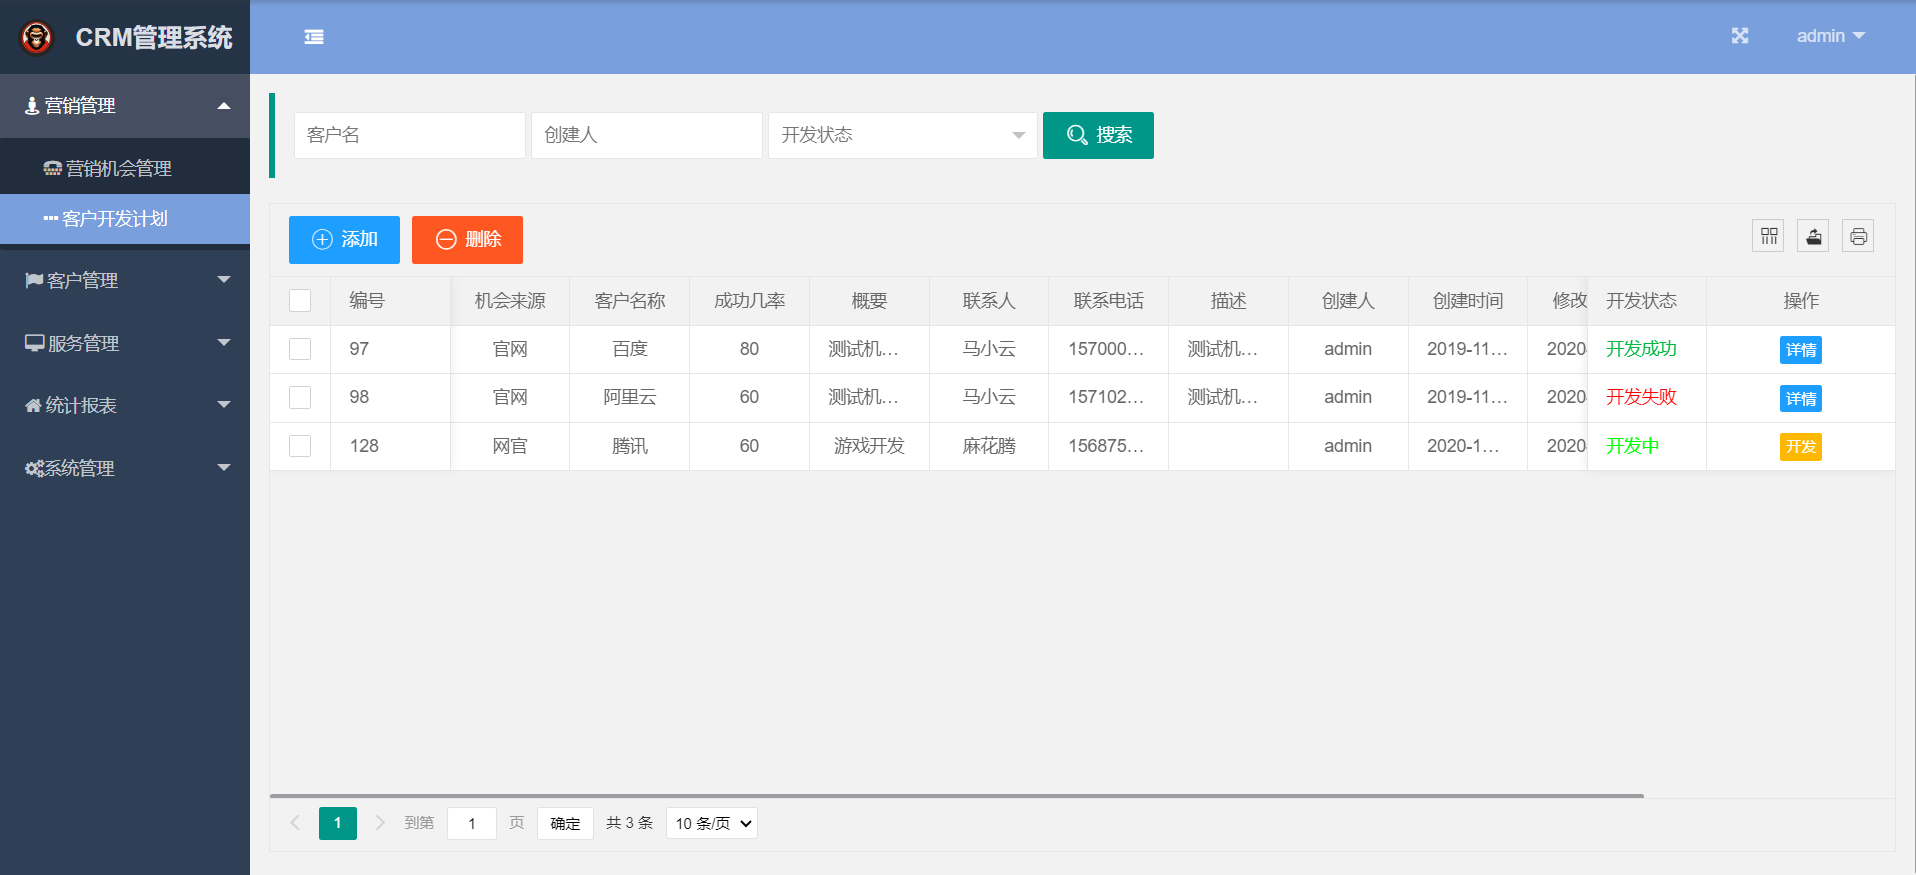Screen dimensions: 1916x875
Task: Click the CRM monkey logo icon
Action: click(37, 38)
